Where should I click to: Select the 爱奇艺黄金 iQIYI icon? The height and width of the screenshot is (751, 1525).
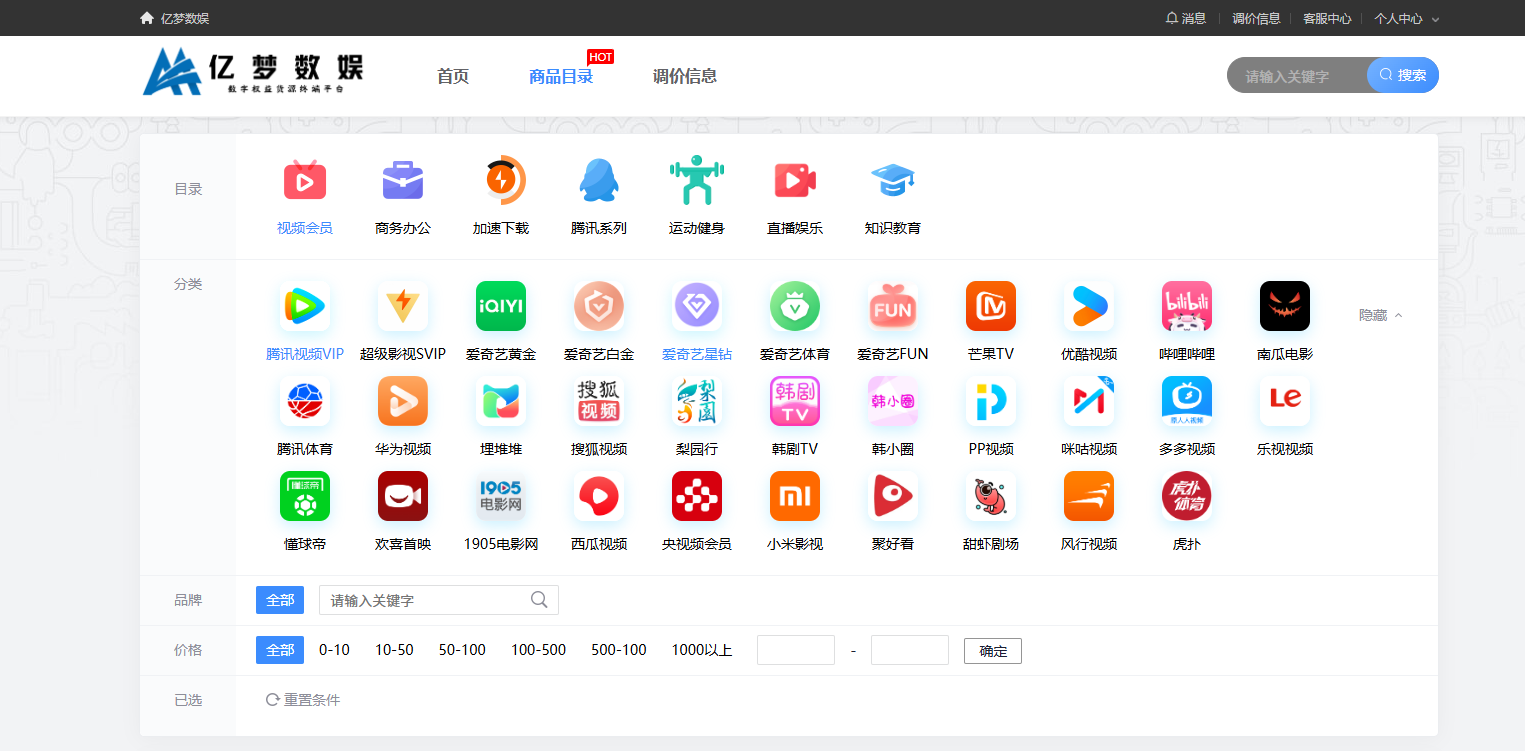(x=501, y=306)
